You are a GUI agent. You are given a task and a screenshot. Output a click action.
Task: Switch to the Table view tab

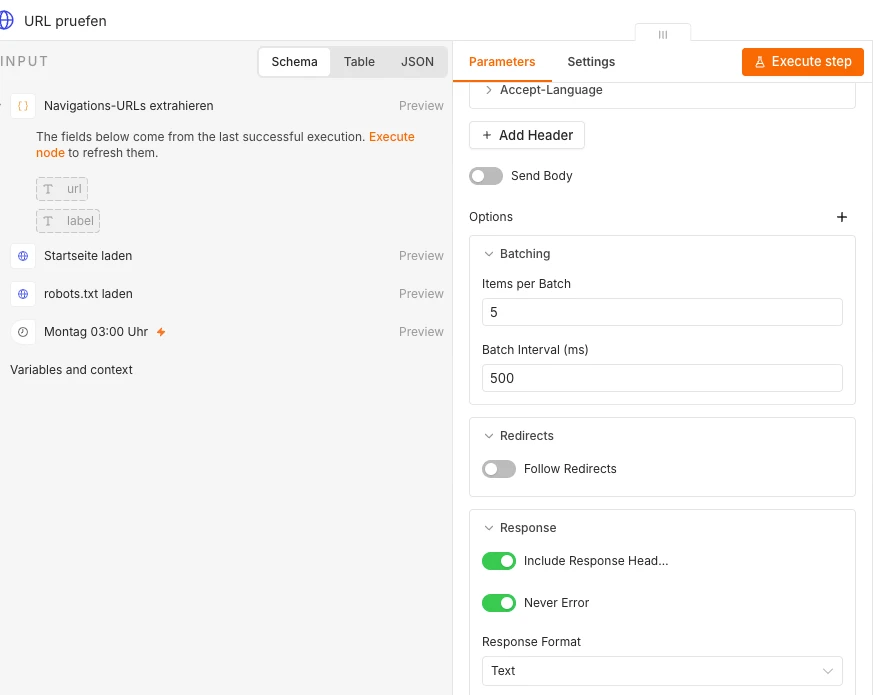click(x=359, y=62)
